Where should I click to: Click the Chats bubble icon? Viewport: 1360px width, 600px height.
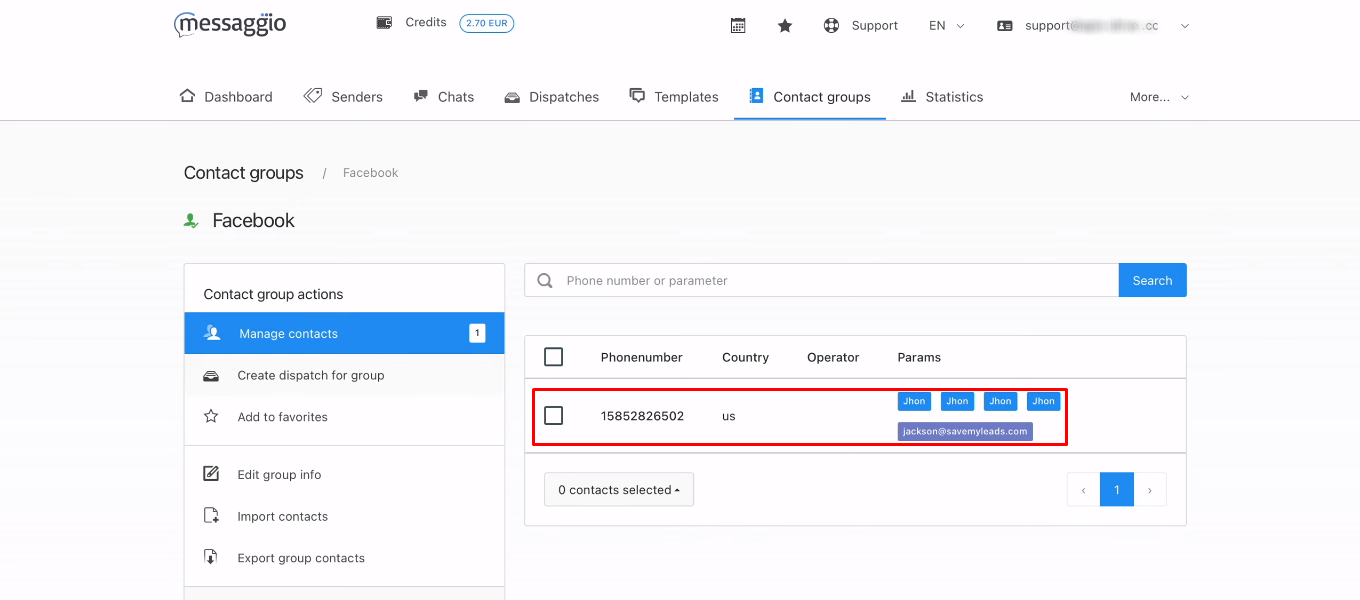coord(420,97)
